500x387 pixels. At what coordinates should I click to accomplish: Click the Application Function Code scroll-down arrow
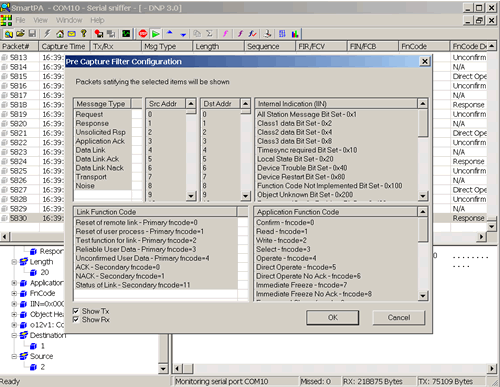423,295
